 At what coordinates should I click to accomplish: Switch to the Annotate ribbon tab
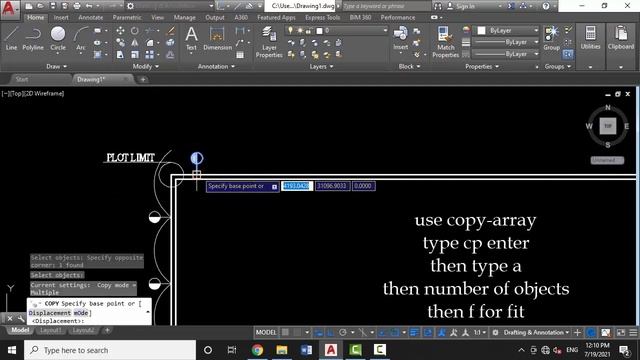pos(91,18)
